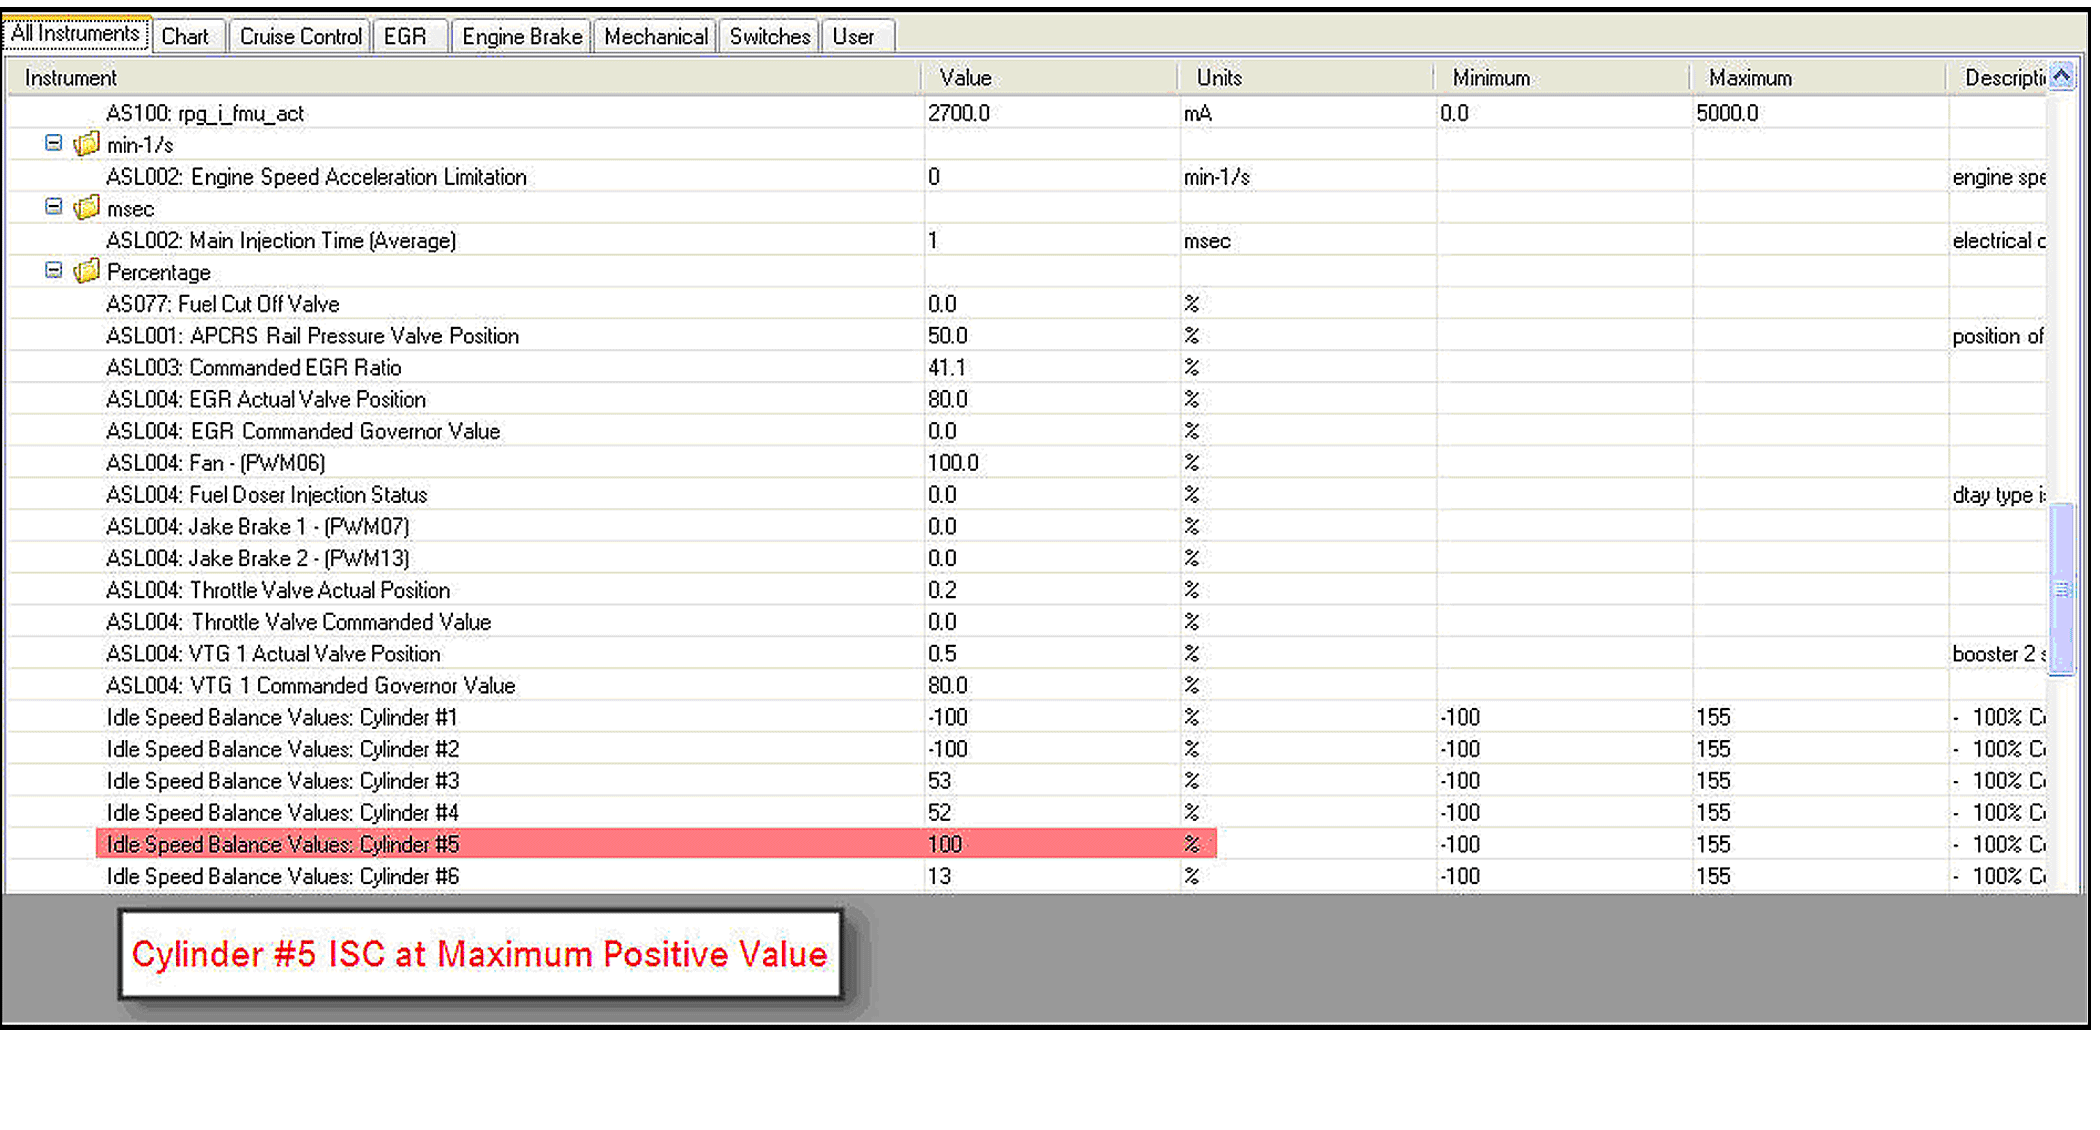The height and width of the screenshot is (1130, 2100).
Task: Collapse the Percentage group
Action: click(x=54, y=271)
